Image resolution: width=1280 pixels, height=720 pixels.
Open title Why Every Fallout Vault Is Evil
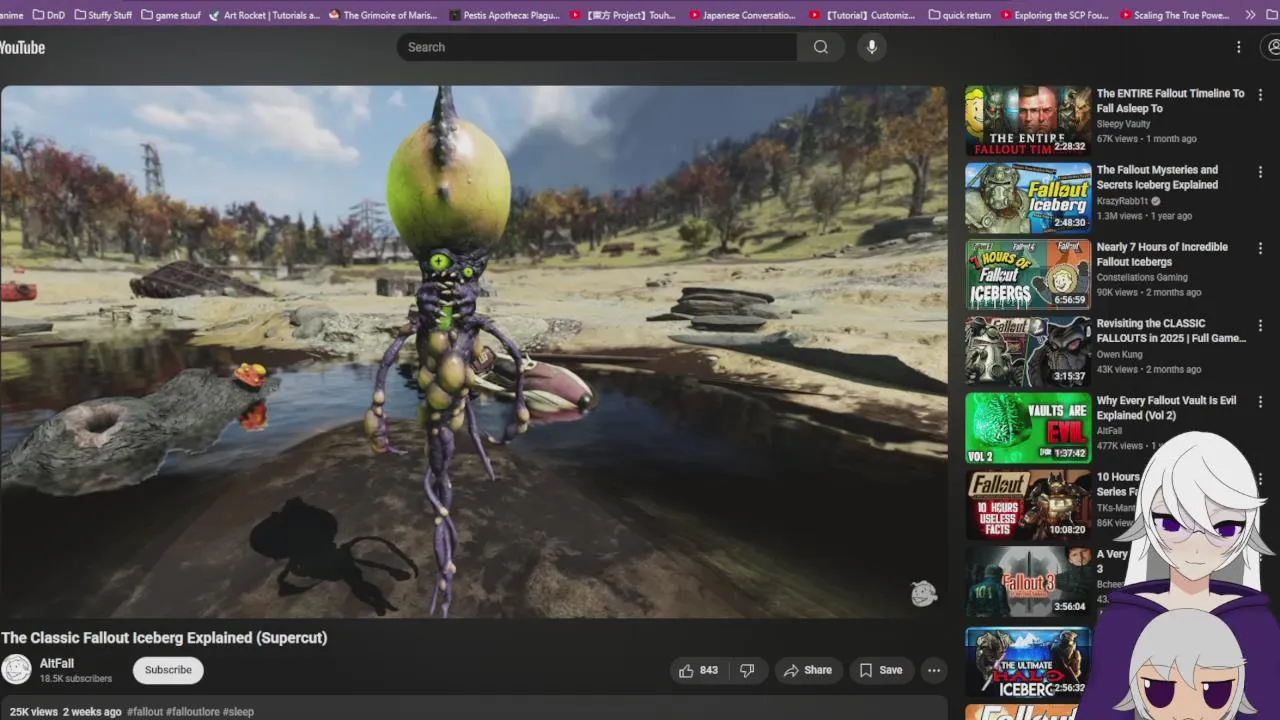coord(1166,408)
